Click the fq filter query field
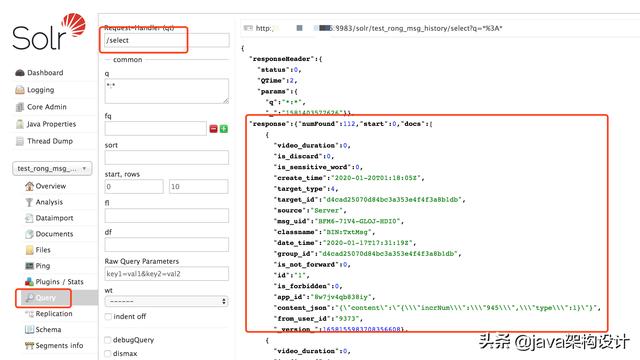This screenshot has width=640, height=360. tap(156, 129)
